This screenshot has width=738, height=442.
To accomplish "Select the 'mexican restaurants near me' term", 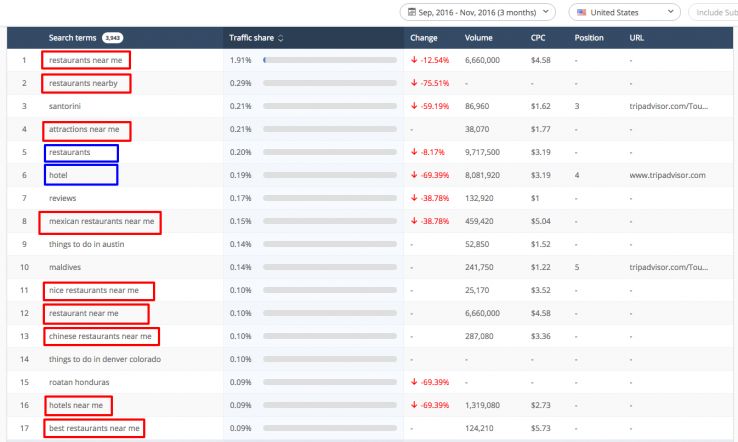I will pos(100,221).
